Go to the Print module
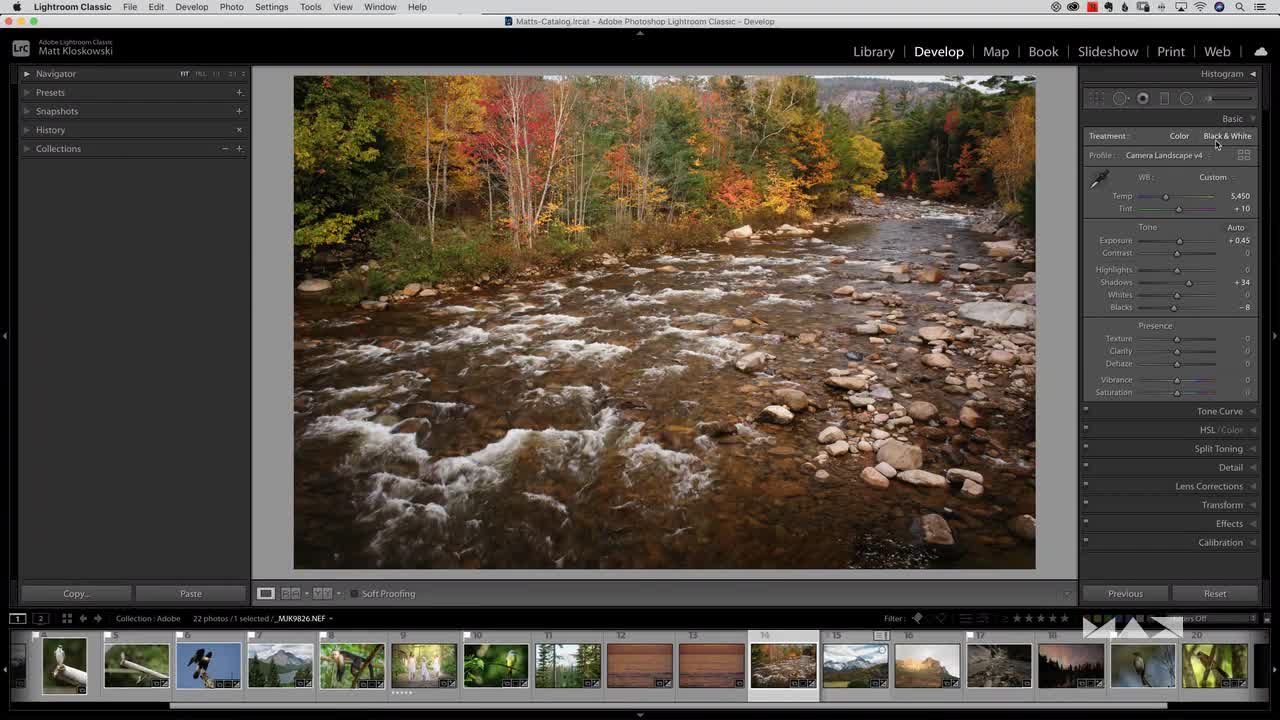 [x=1171, y=52]
